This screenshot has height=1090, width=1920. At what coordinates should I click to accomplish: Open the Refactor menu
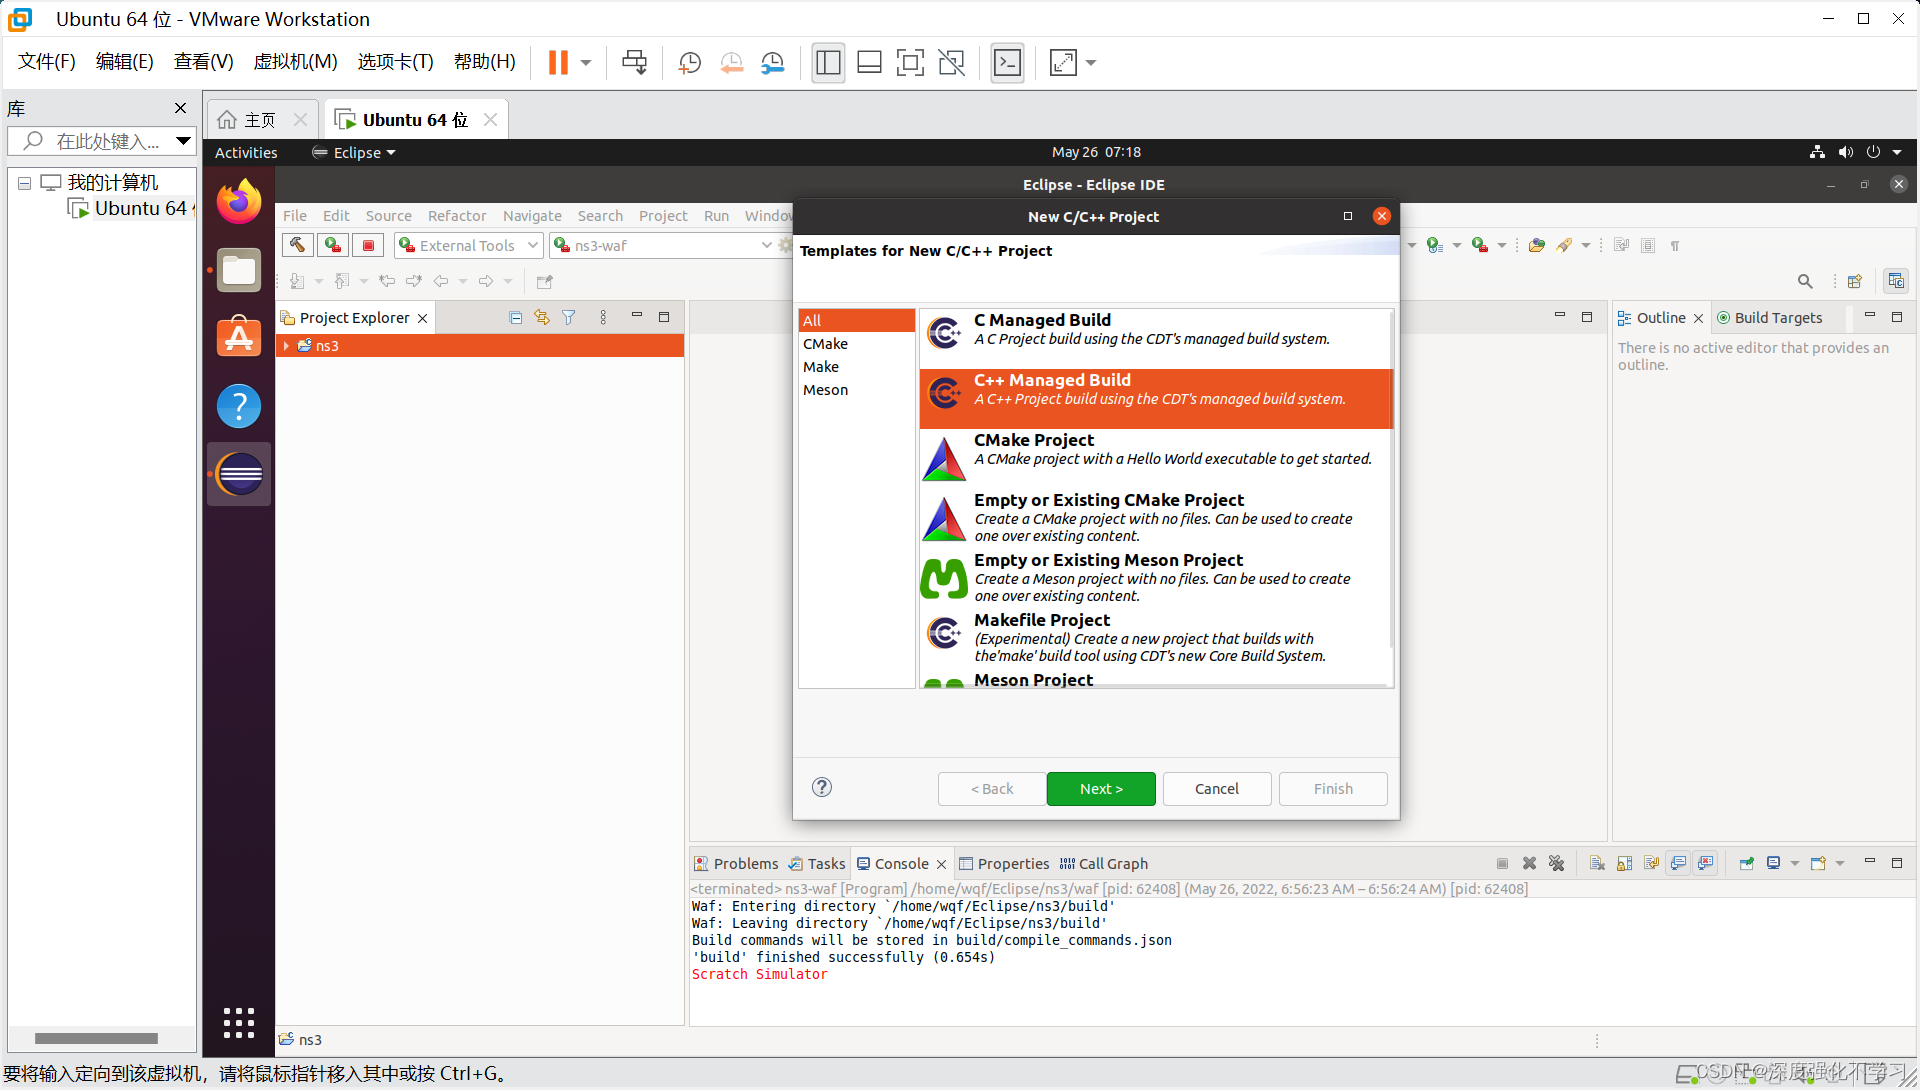tap(457, 216)
